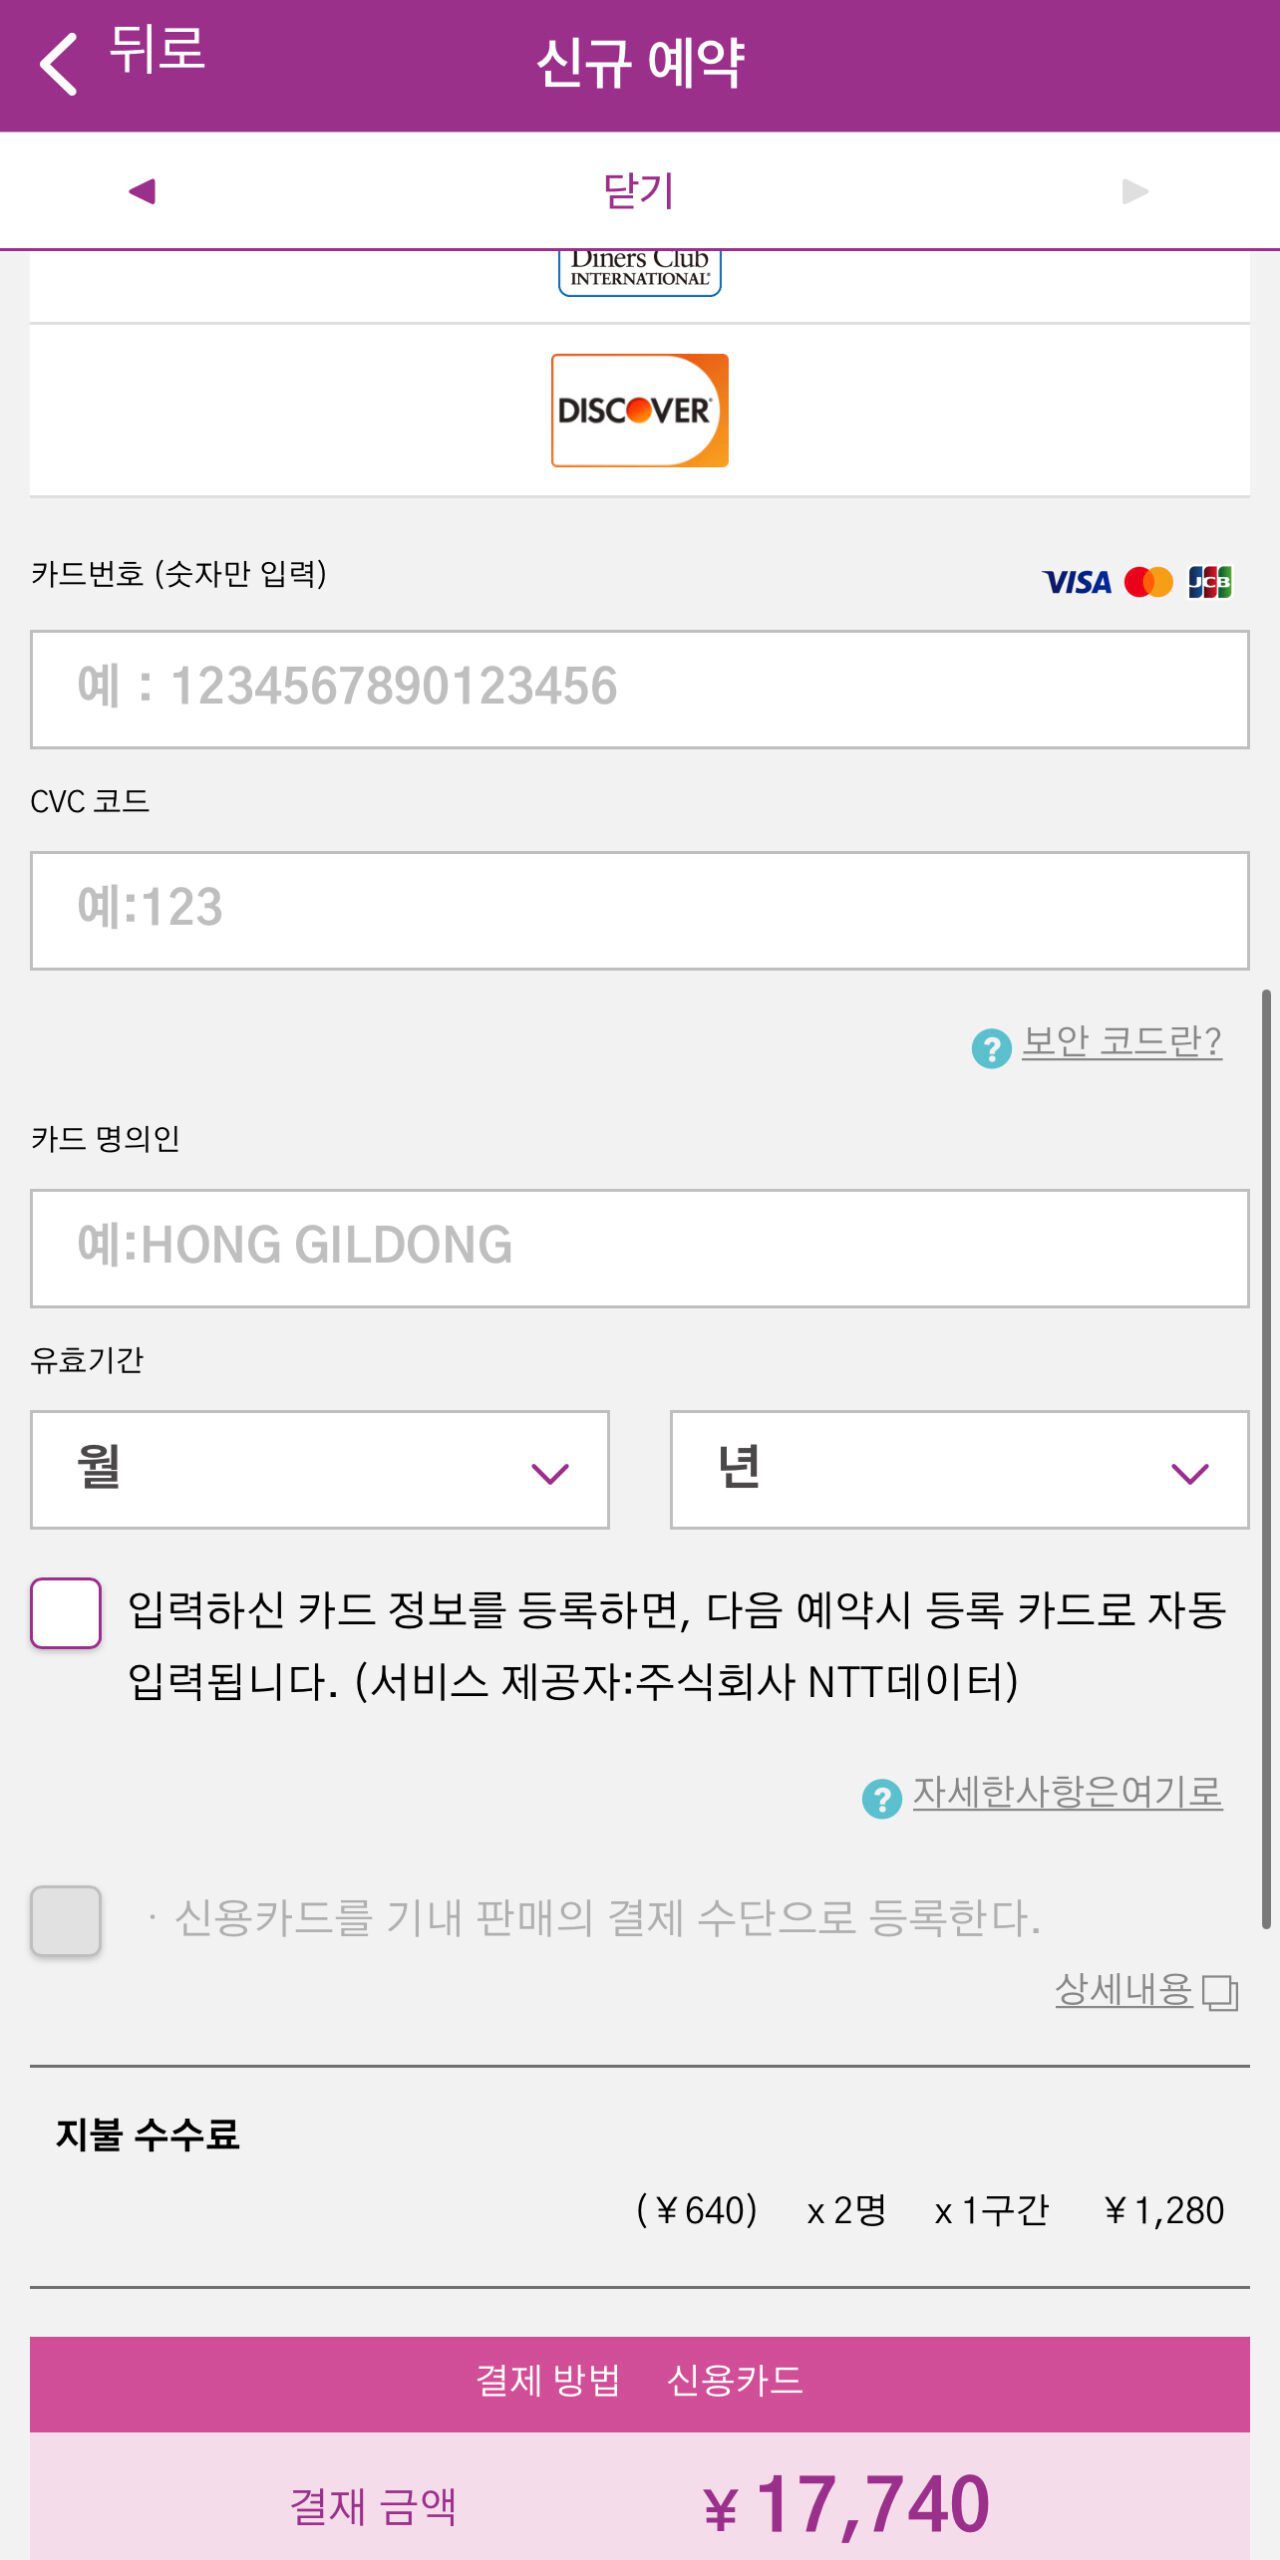Image resolution: width=1280 pixels, height=2560 pixels.
Task: Toggle the disabled 신용카드 기내 판매 checkbox
Action: pos(66,1920)
